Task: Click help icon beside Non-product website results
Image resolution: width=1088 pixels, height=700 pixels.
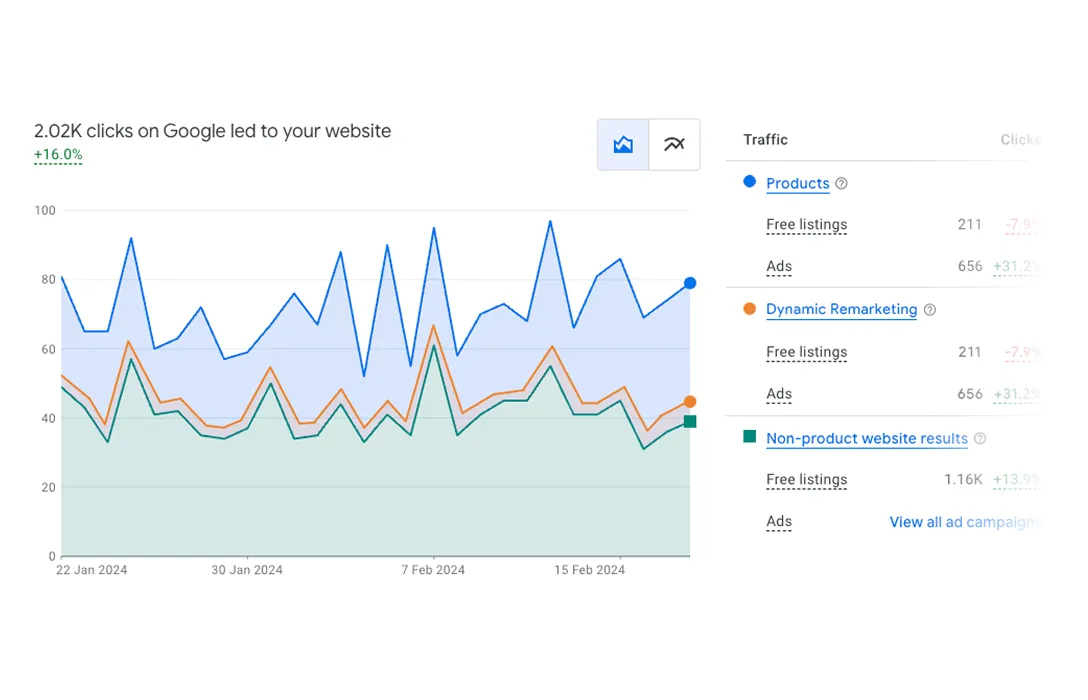Action: 980,438
